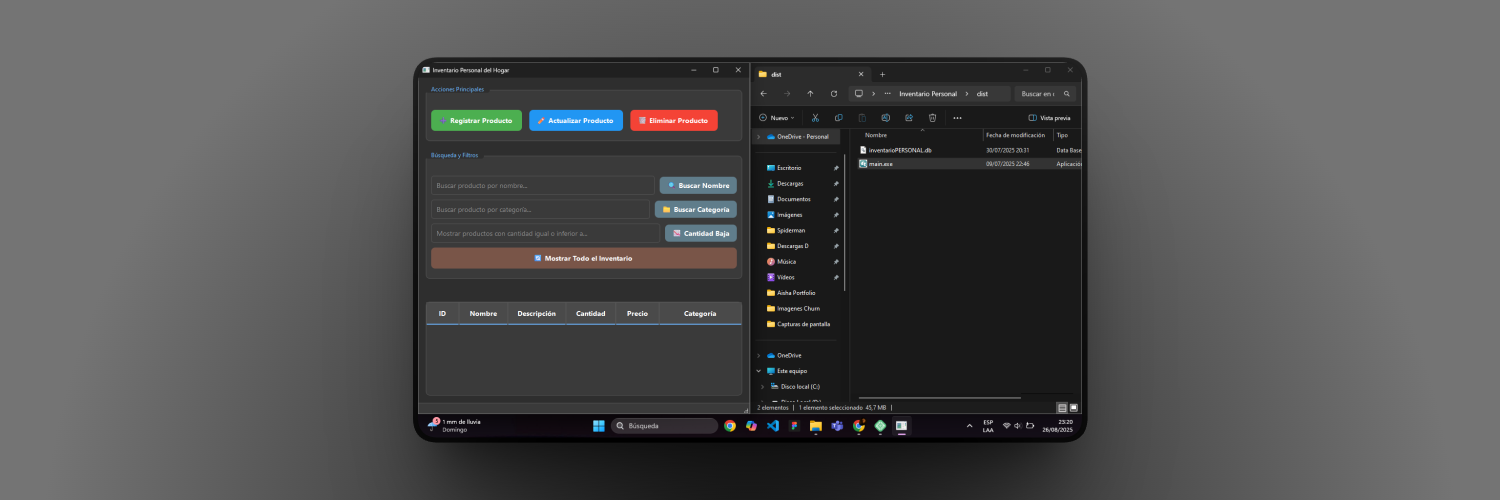Image resolution: width=1500 pixels, height=500 pixels.
Task: Switch to details view in status bar
Action: click(x=1062, y=408)
